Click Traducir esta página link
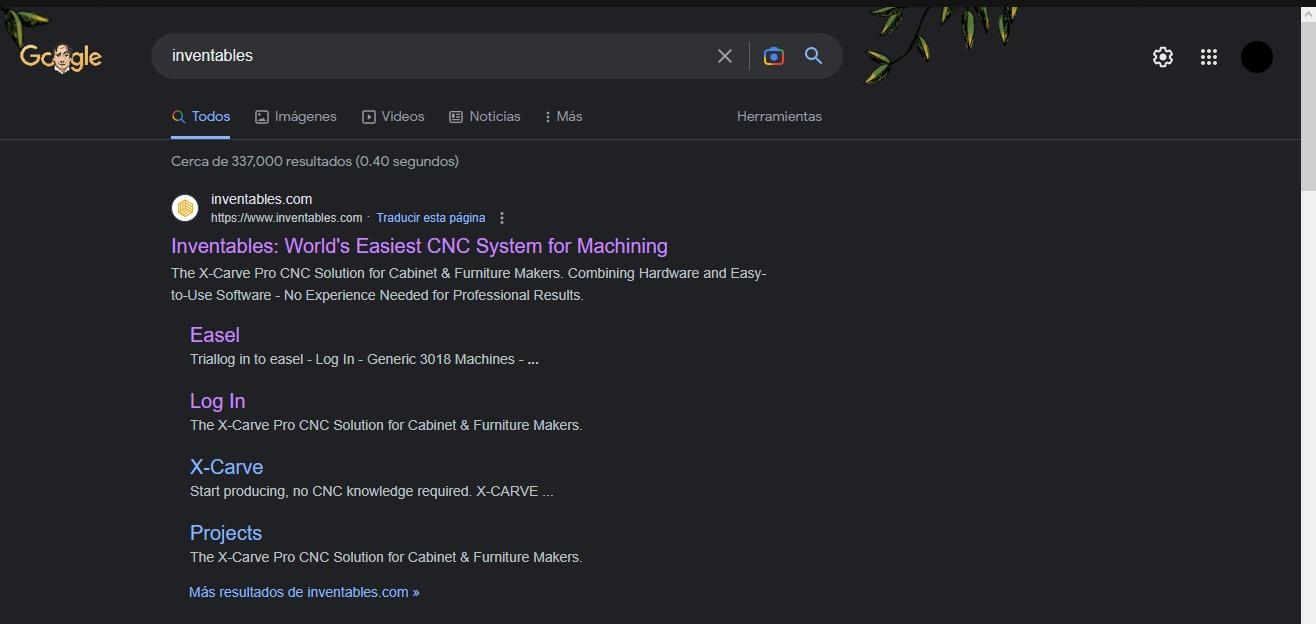1316x624 pixels. click(x=431, y=218)
